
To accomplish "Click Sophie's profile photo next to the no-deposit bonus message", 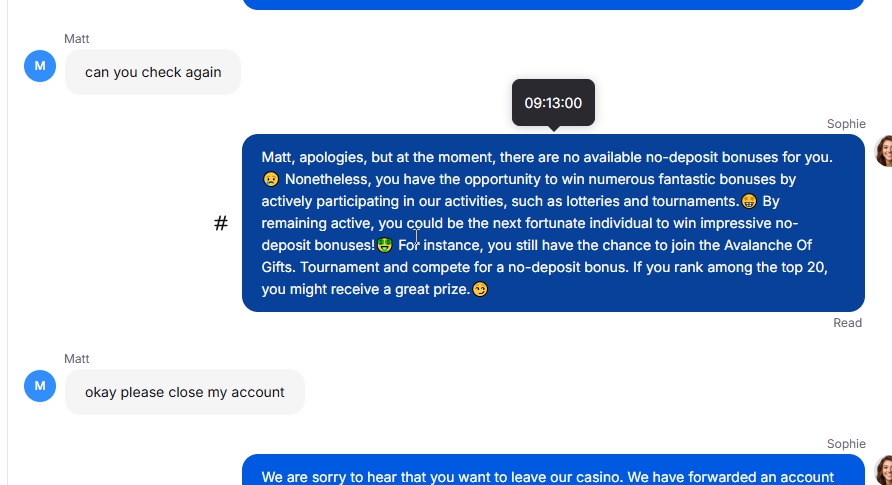I will pyautogui.click(x=883, y=151).
